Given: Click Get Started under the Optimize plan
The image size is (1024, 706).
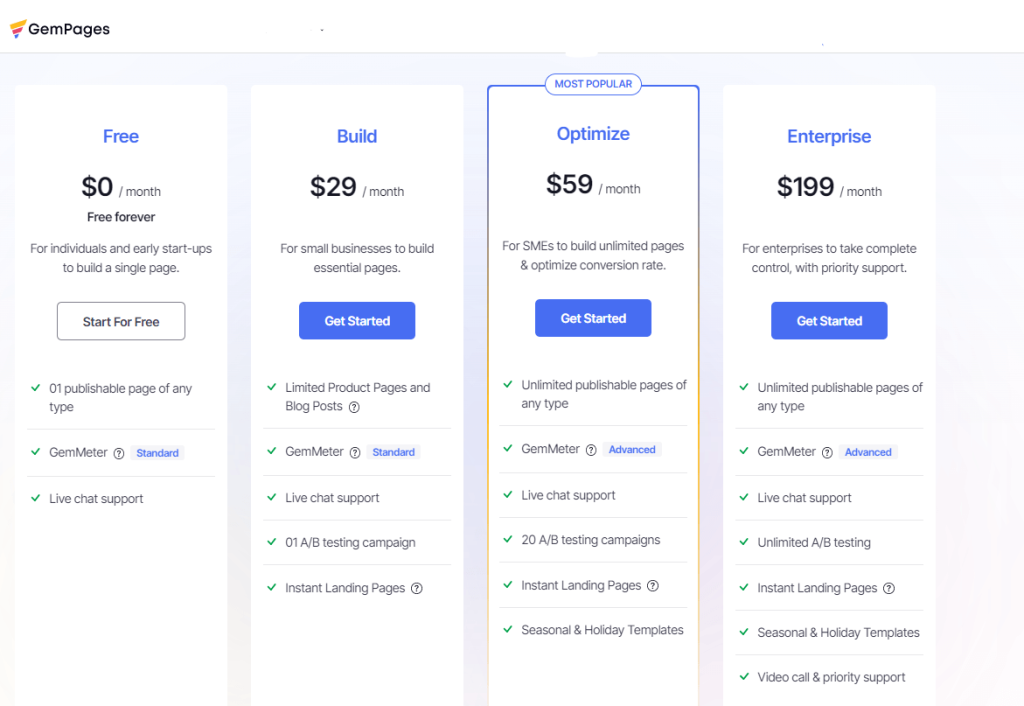Looking at the screenshot, I should coord(593,318).
